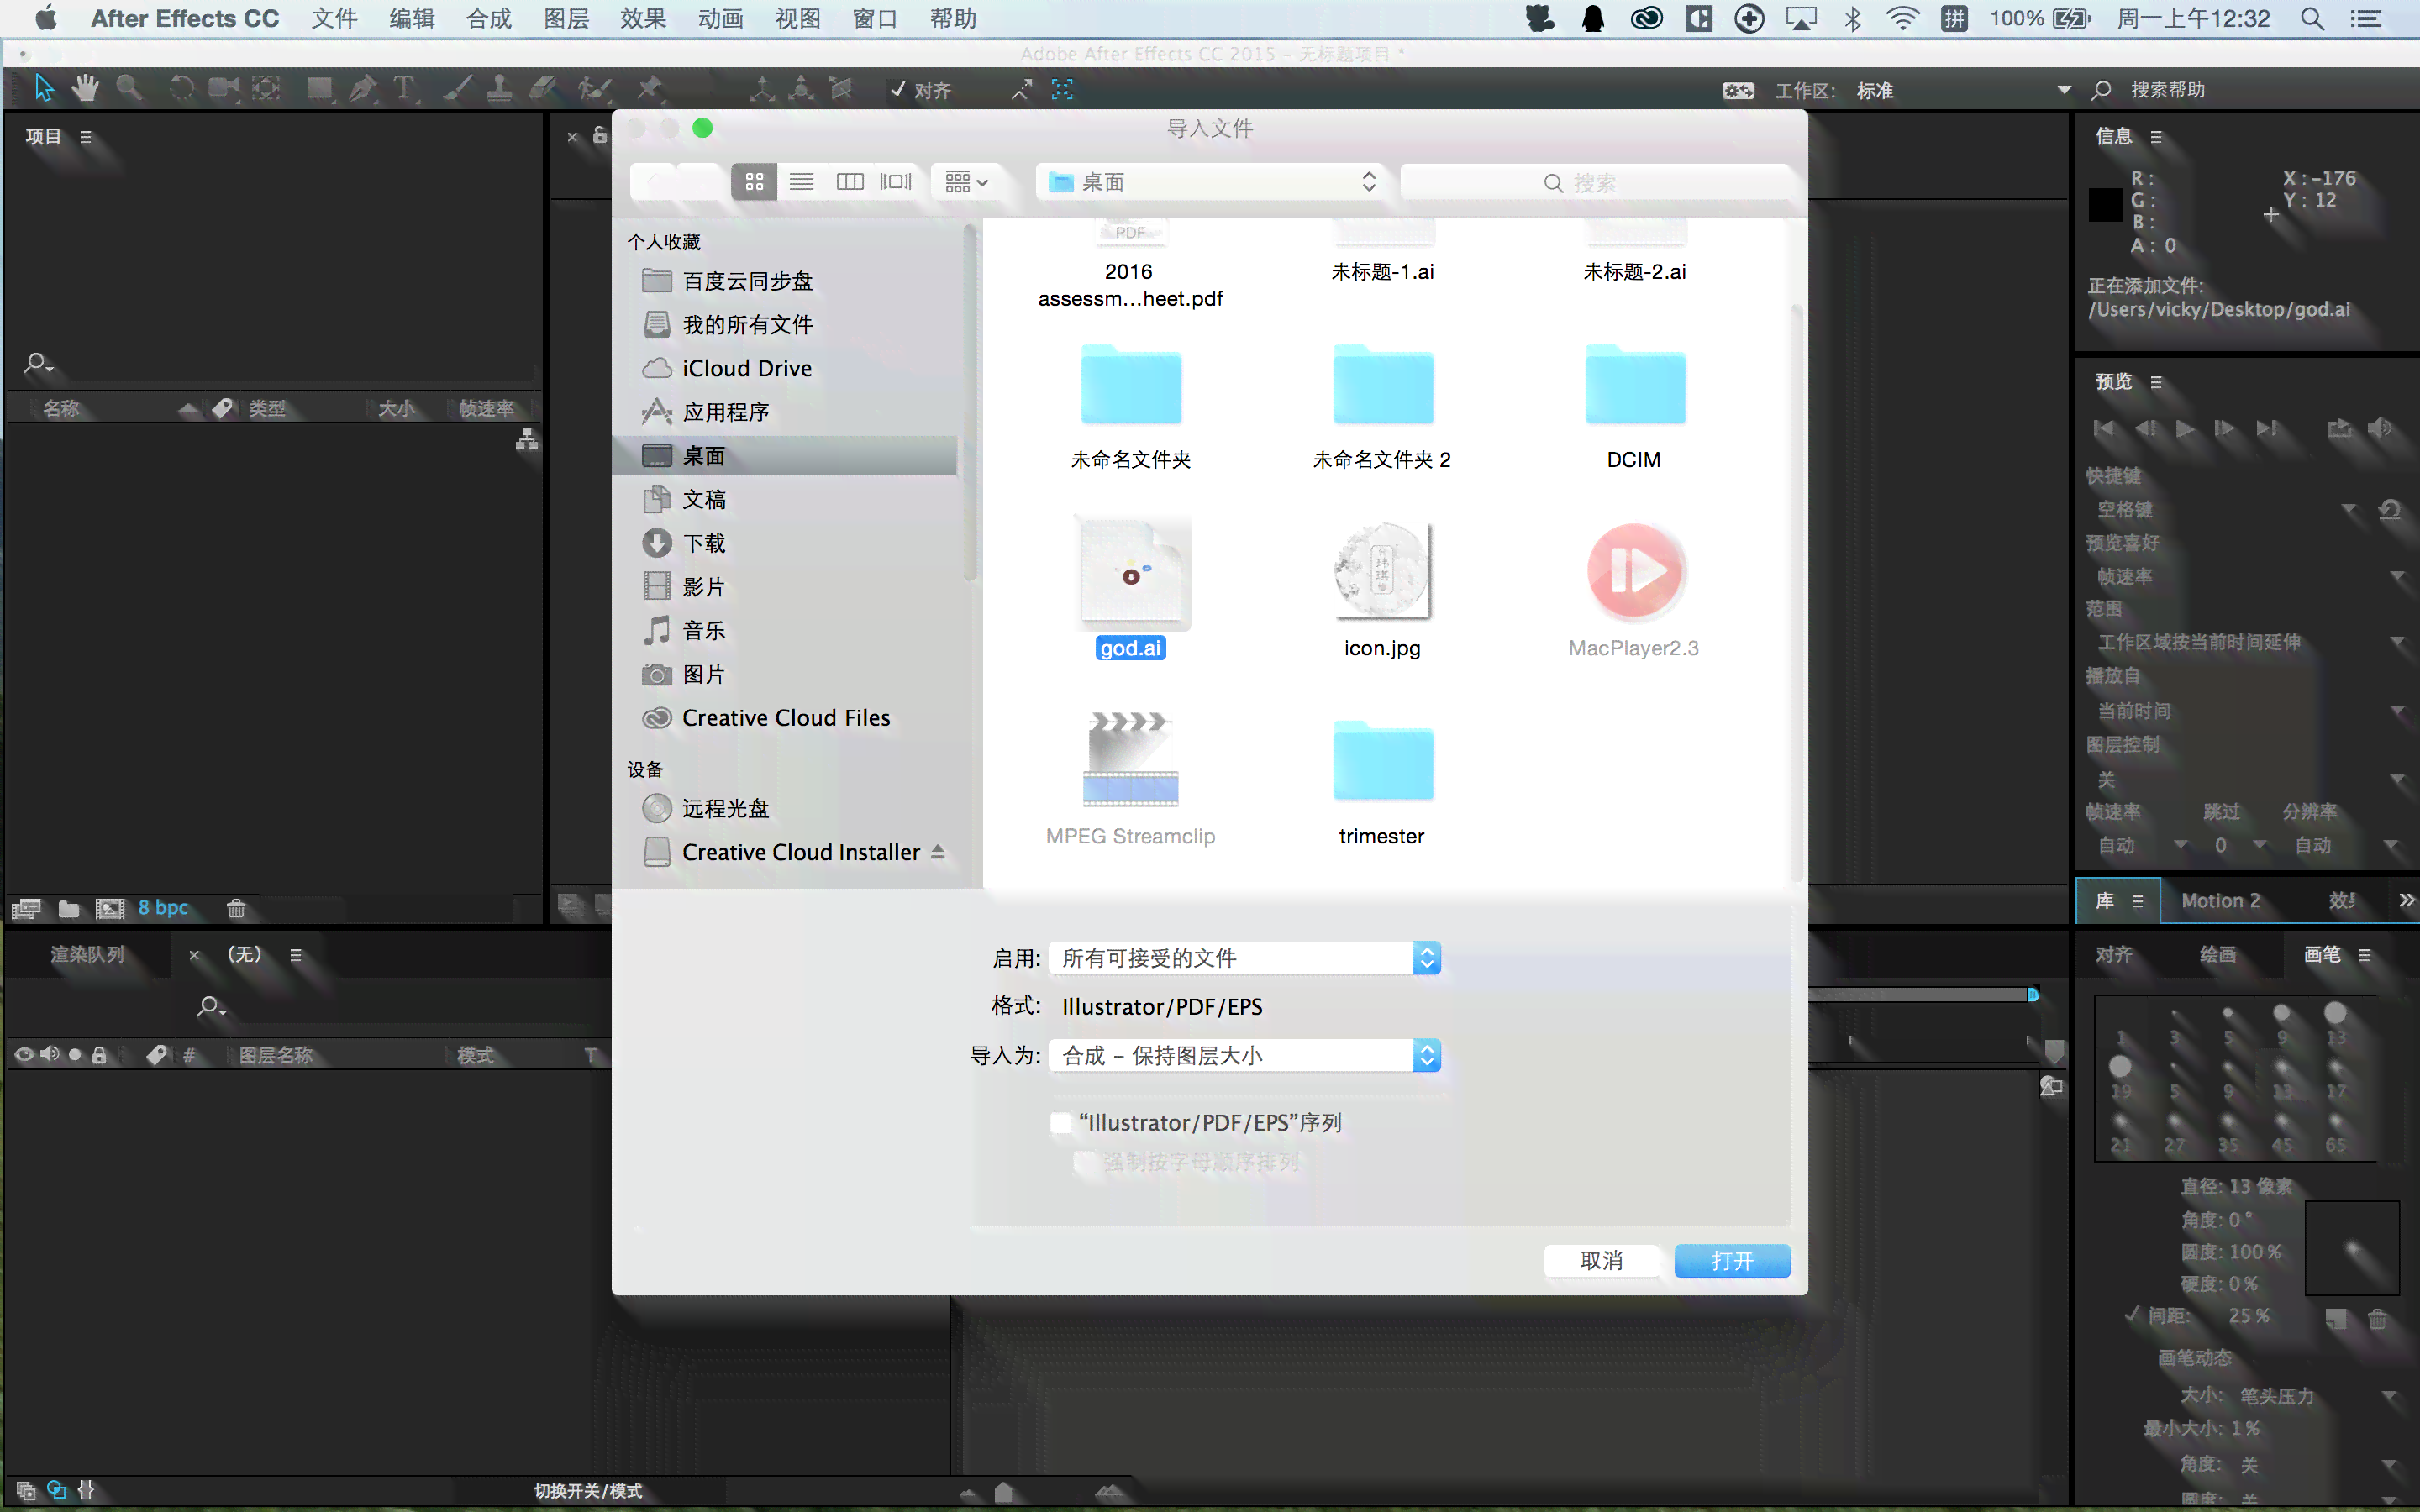Open 效果 menu
The image size is (2420, 1512).
pyautogui.click(x=643, y=19)
